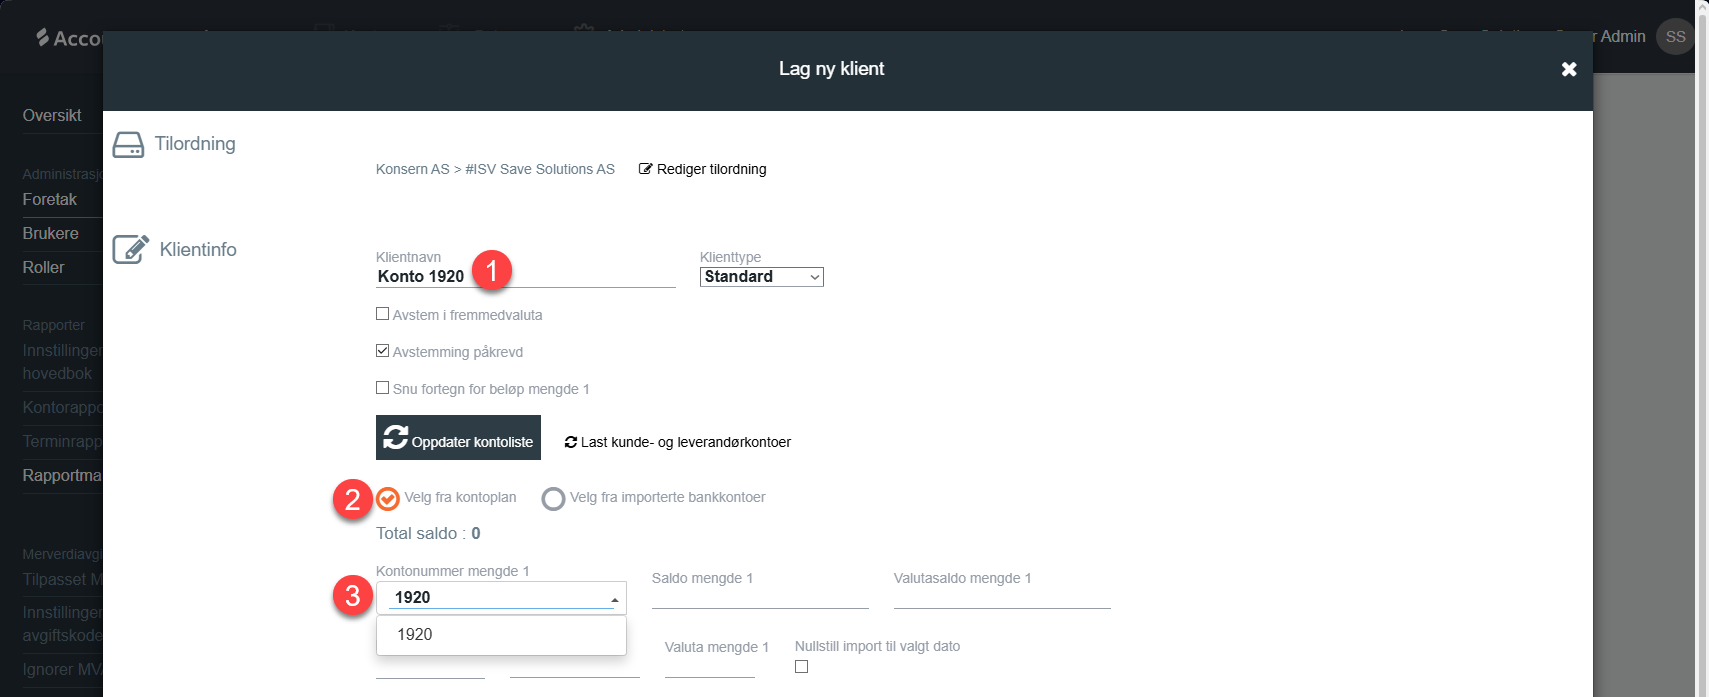Click the Klientinfo edit icon
The width and height of the screenshot is (1709, 697).
pyautogui.click(x=130, y=249)
